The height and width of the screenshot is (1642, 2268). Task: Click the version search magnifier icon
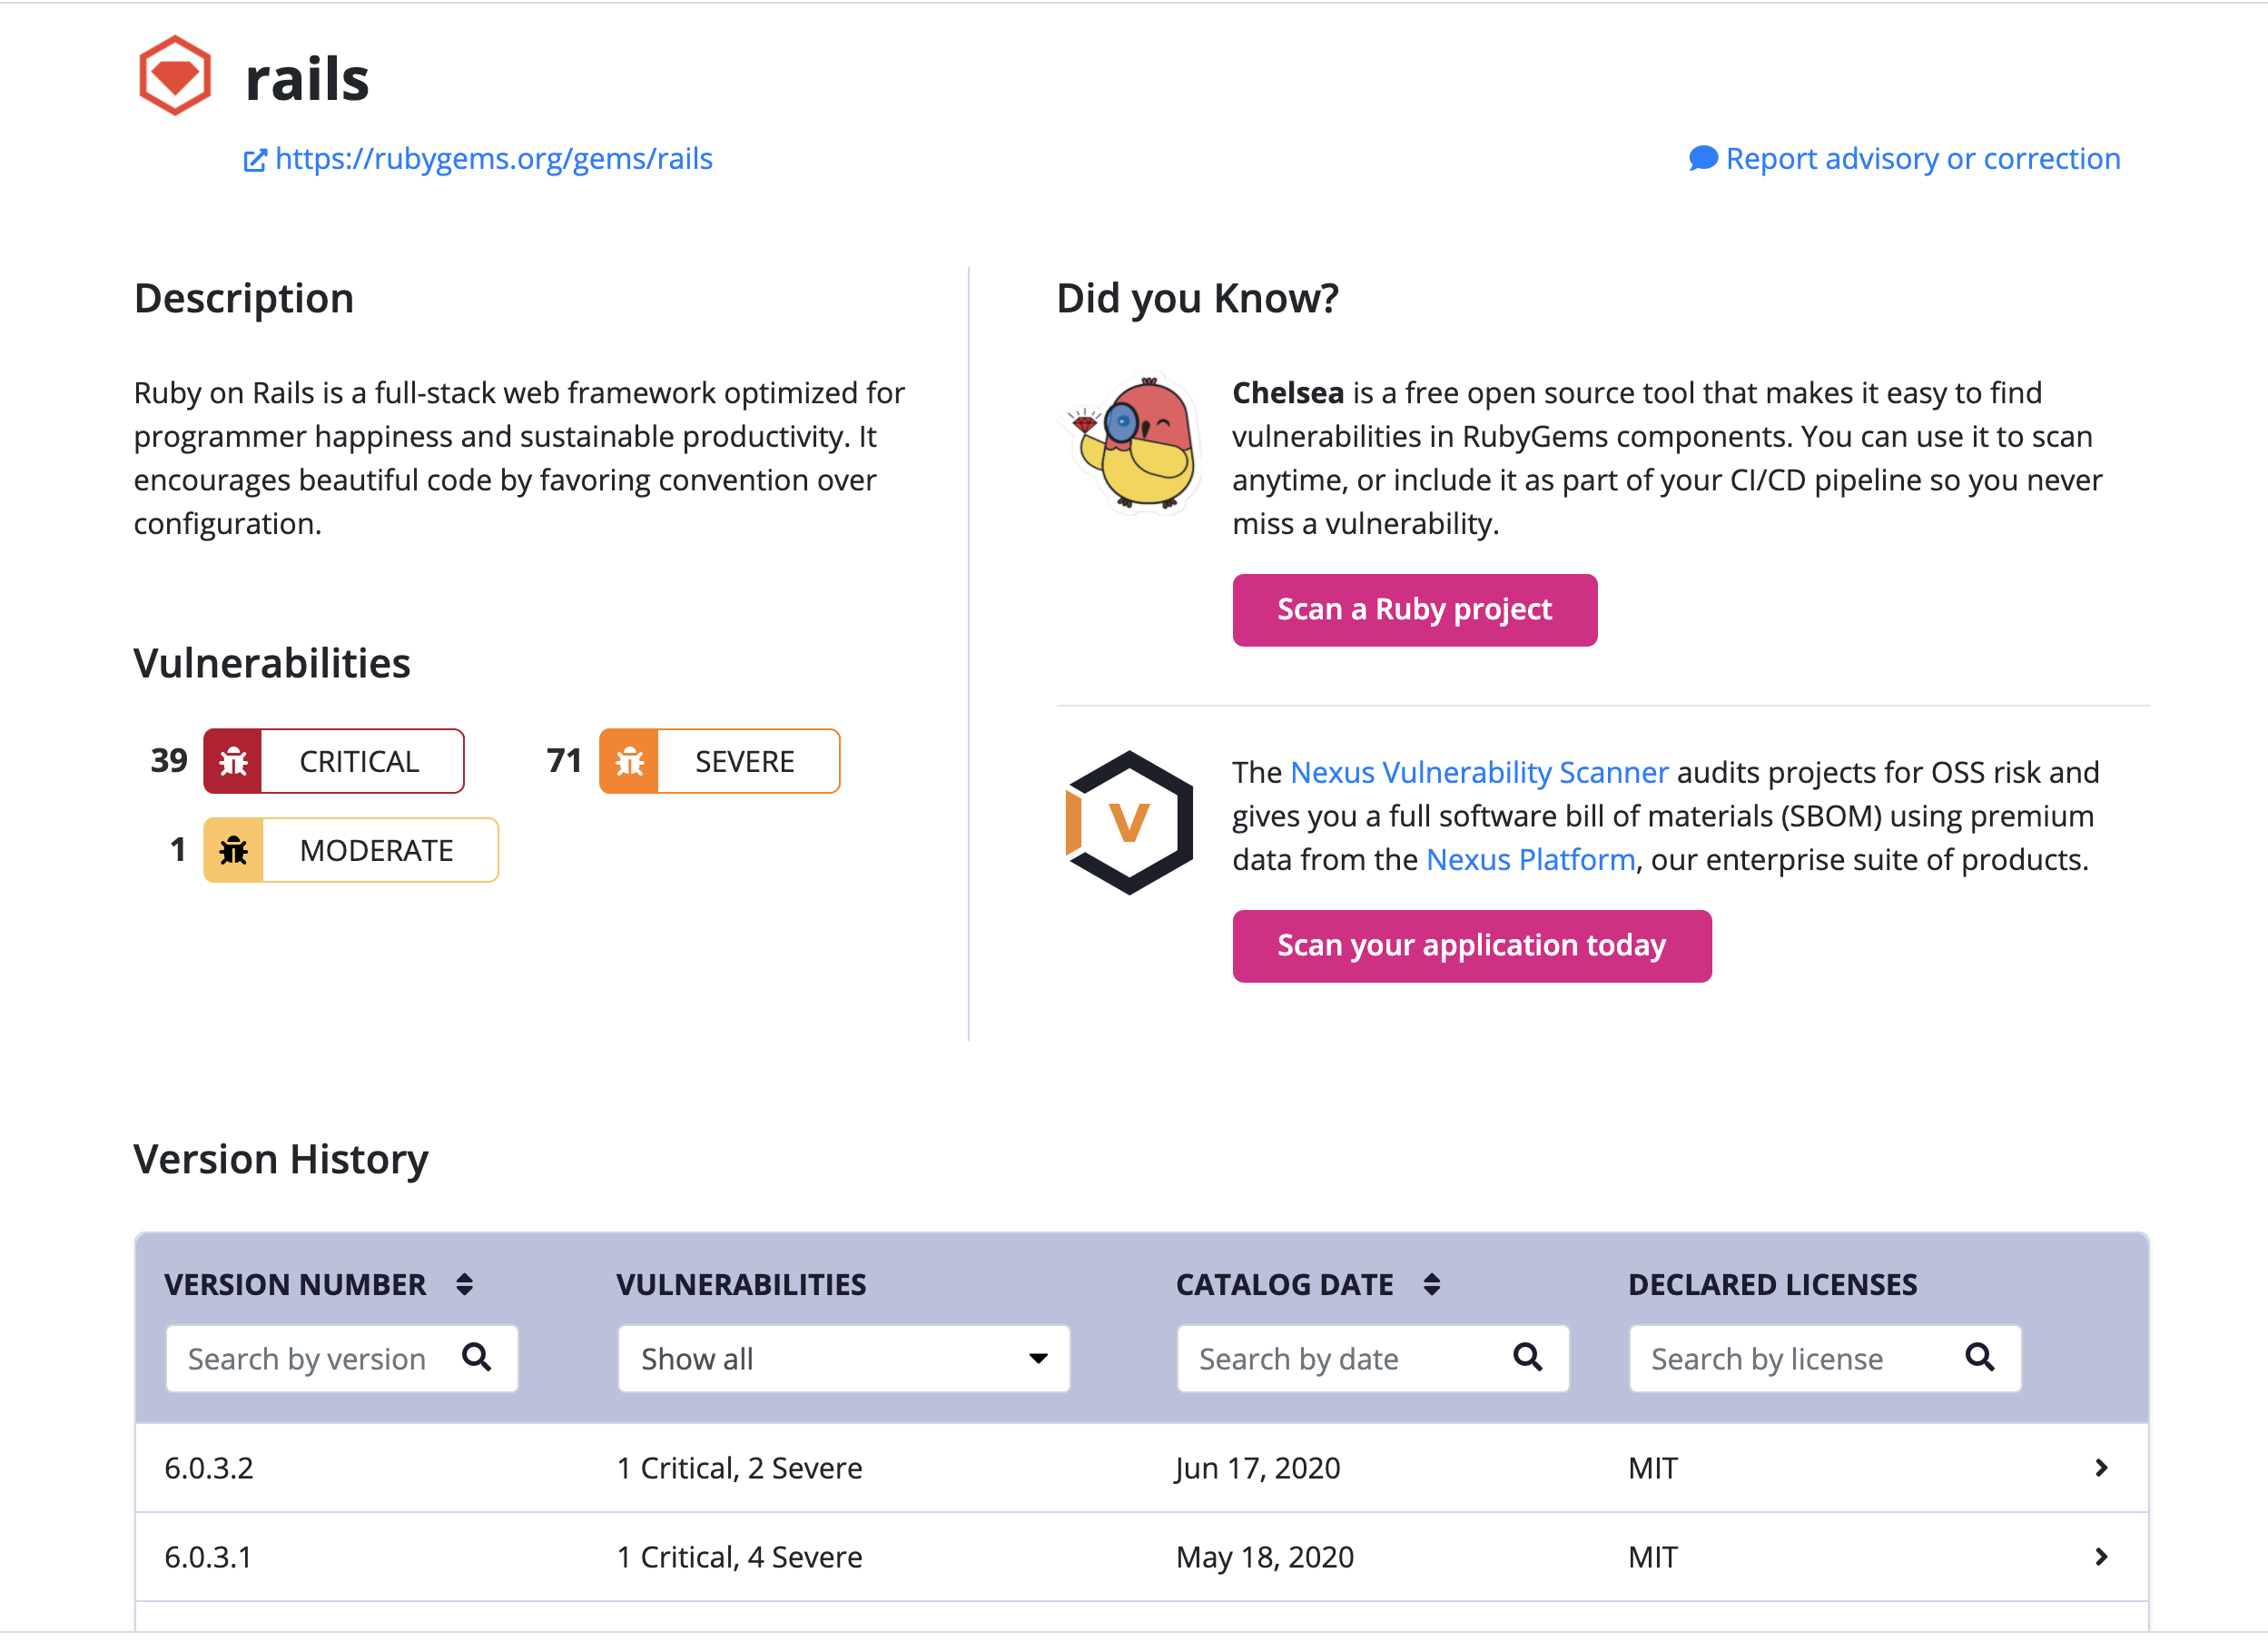pos(477,1358)
